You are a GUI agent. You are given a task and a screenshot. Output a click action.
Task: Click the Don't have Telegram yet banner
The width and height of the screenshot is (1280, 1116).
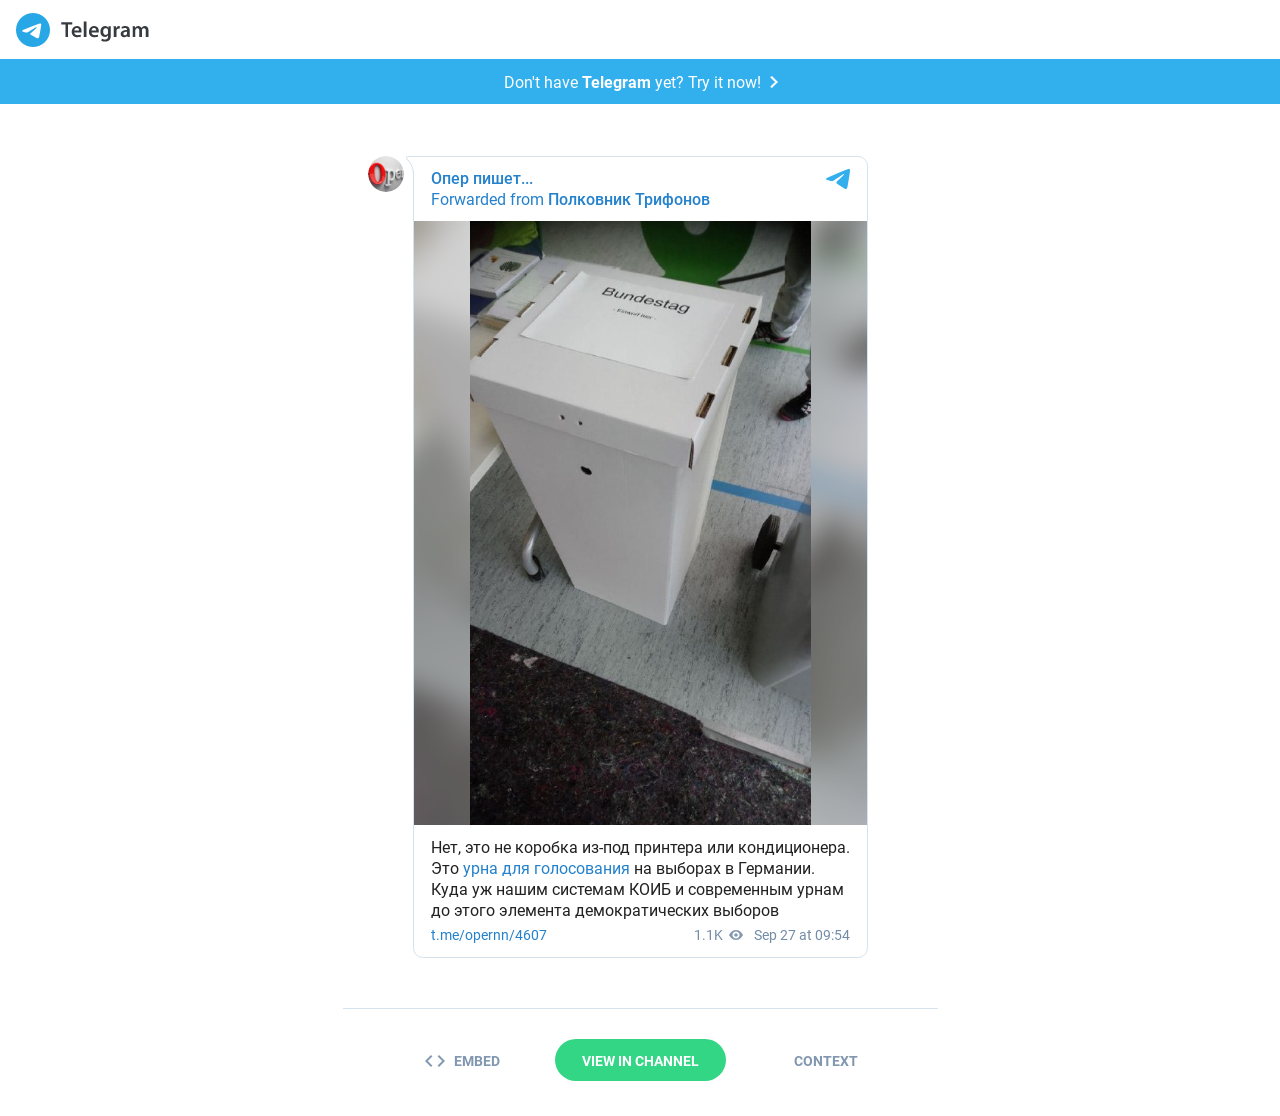(x=640, y=82)
